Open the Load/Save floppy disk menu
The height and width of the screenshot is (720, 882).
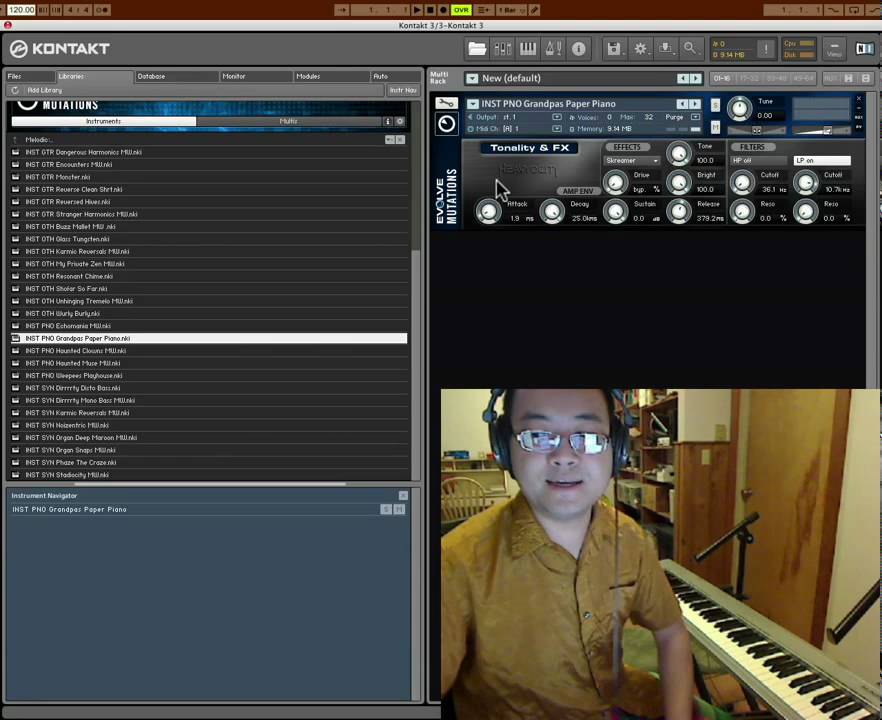(x=614, y=49)
